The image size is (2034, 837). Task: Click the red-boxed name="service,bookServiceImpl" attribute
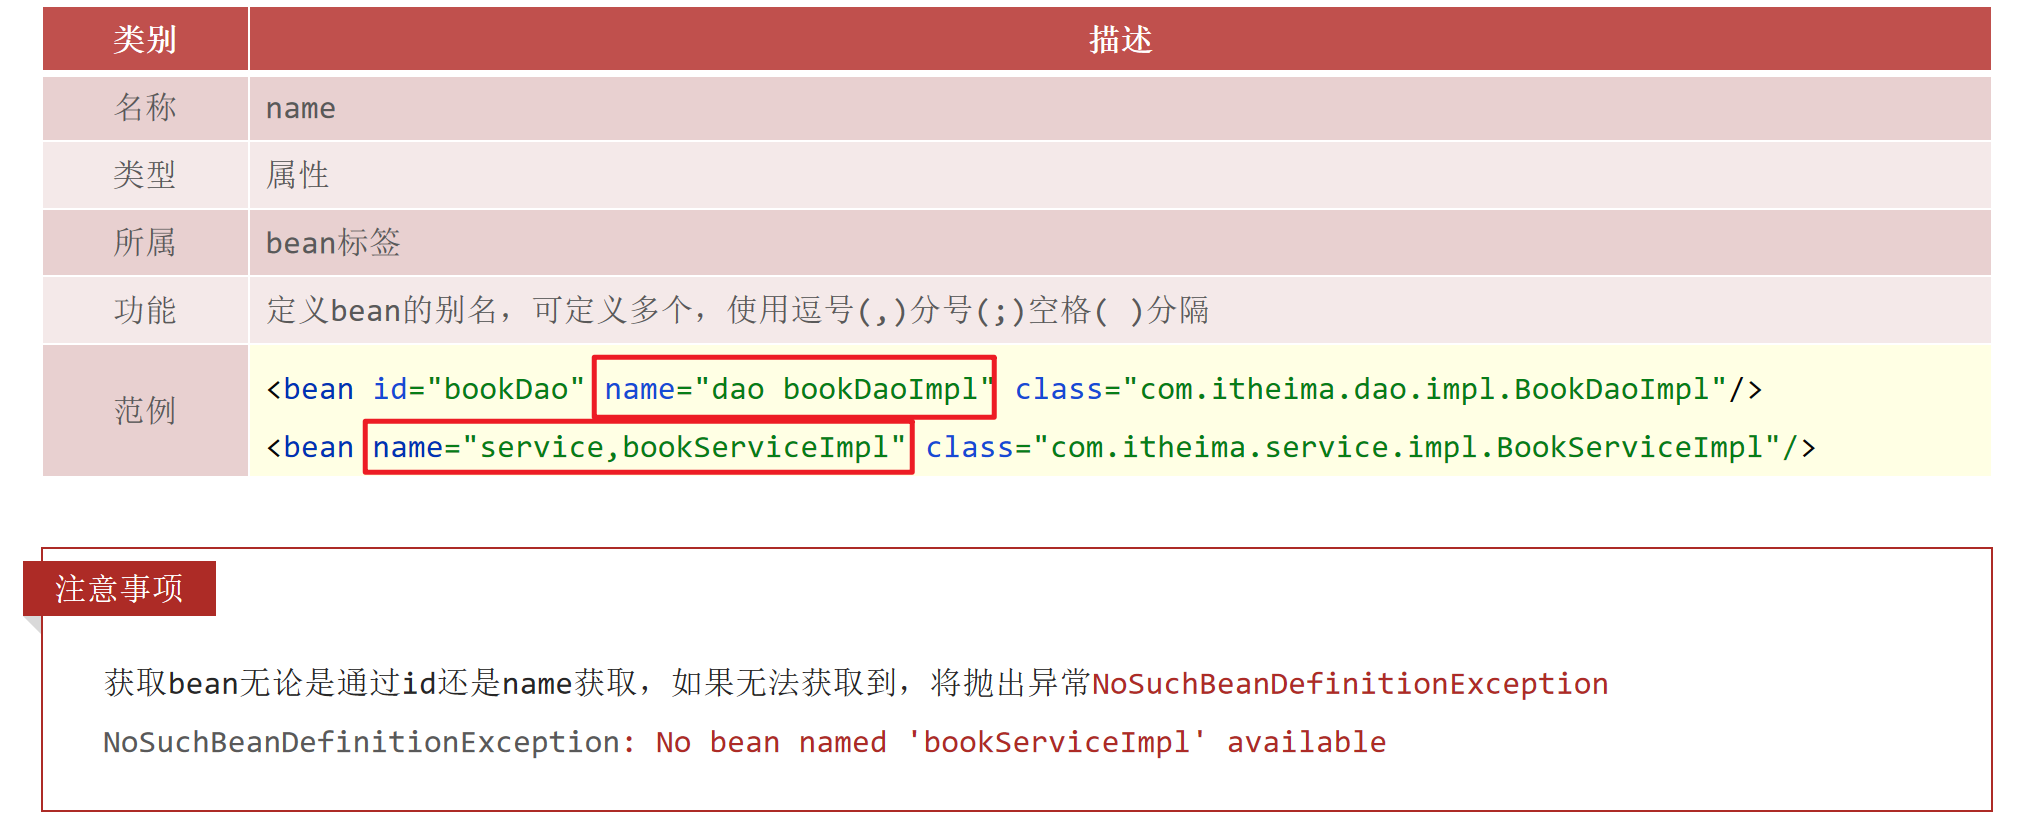coord(638,447)
